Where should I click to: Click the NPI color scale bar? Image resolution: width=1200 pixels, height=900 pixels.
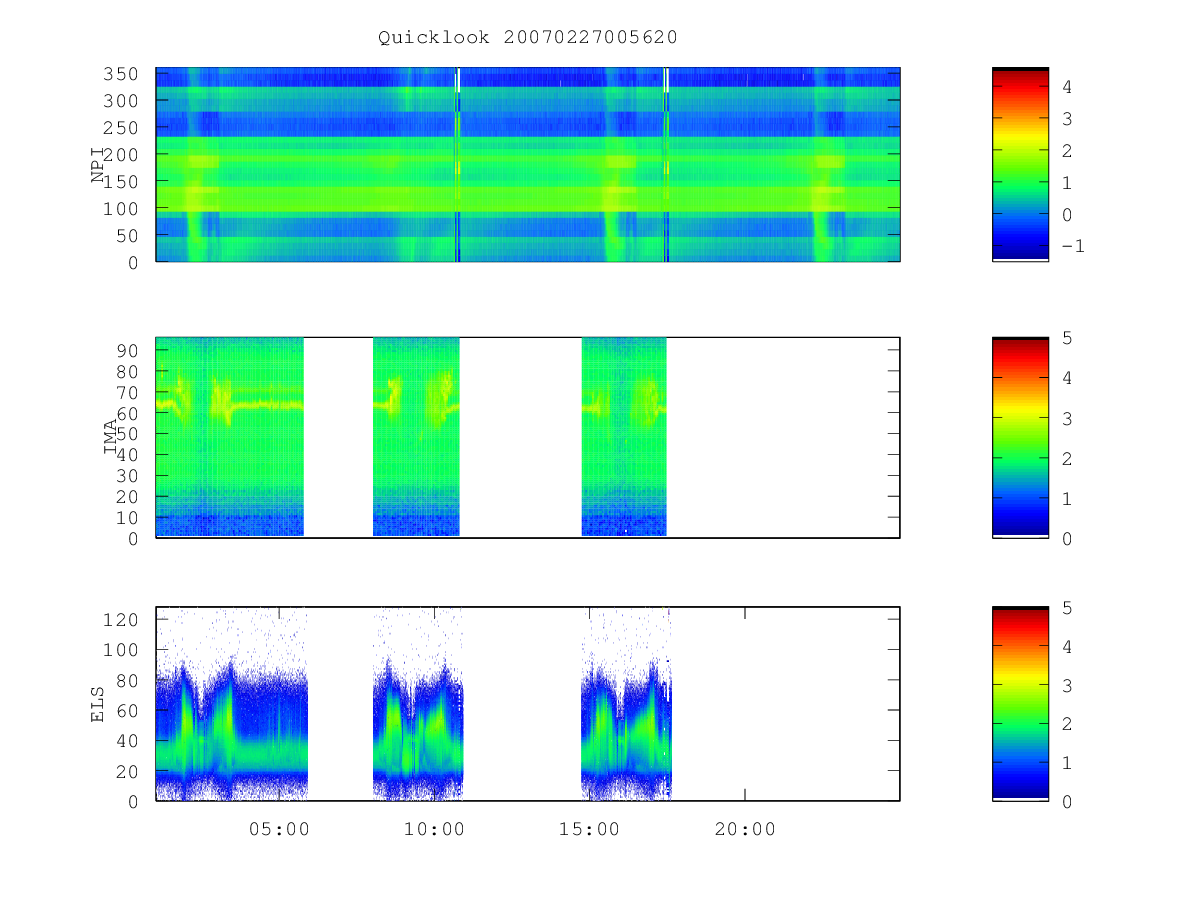(1020, 164)
